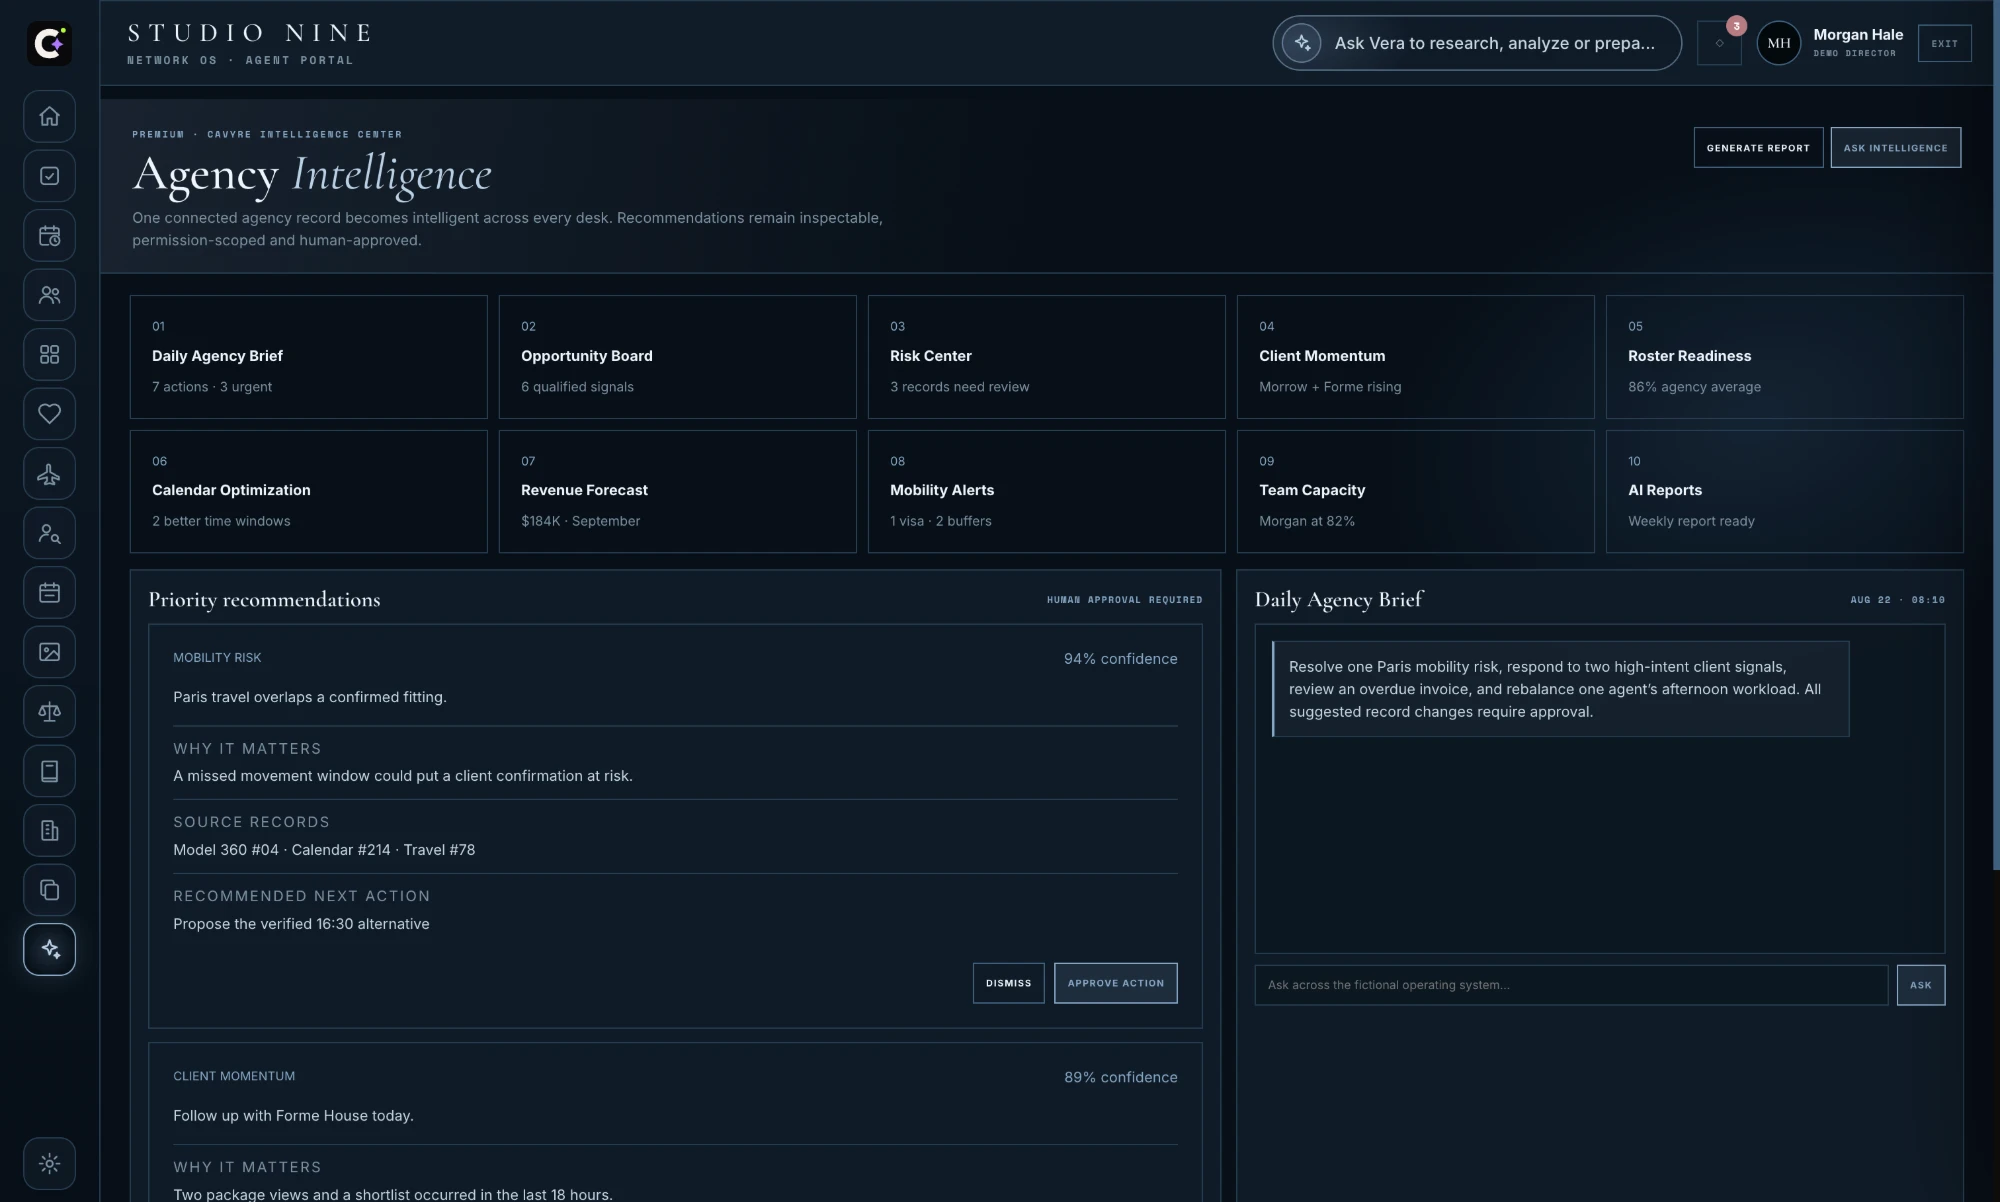This screenshot has width=2000, height=1202.
Task: Focus the Ask Vera search field
Action: [1477, 43]
